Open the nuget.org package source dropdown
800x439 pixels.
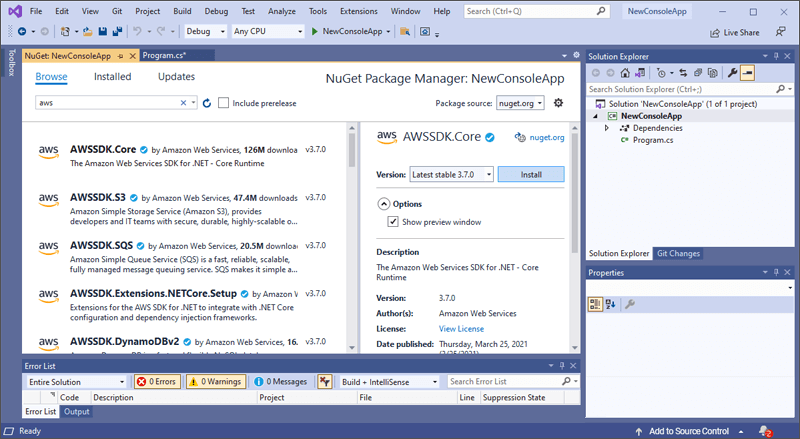(520, 103)
